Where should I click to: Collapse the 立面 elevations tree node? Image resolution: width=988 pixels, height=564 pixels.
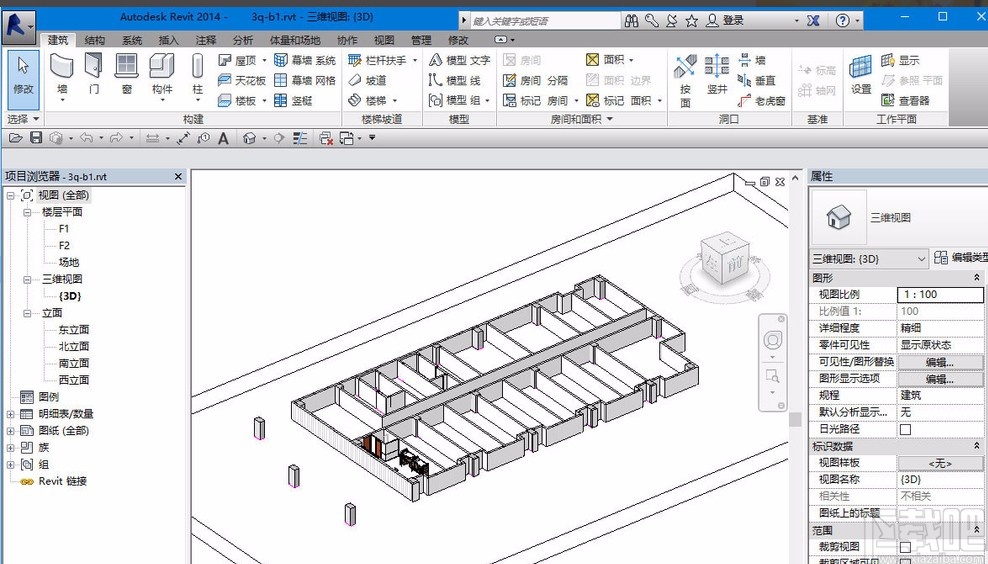27,313
